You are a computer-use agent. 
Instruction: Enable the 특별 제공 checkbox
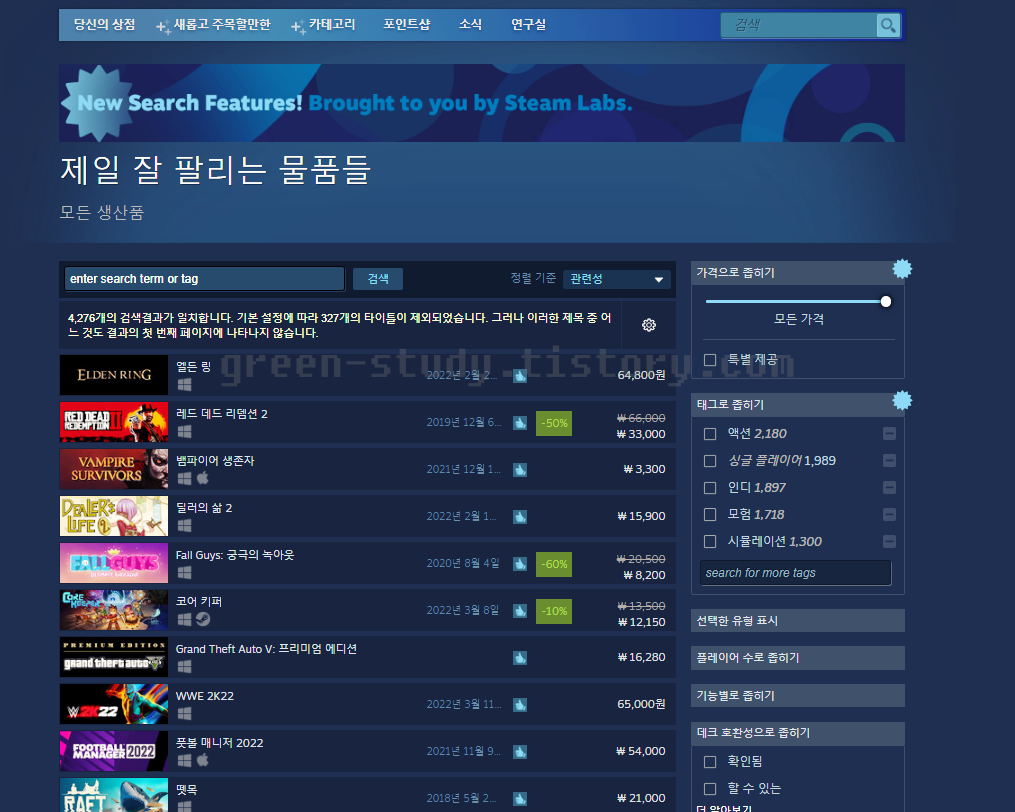tap(710, 360)
